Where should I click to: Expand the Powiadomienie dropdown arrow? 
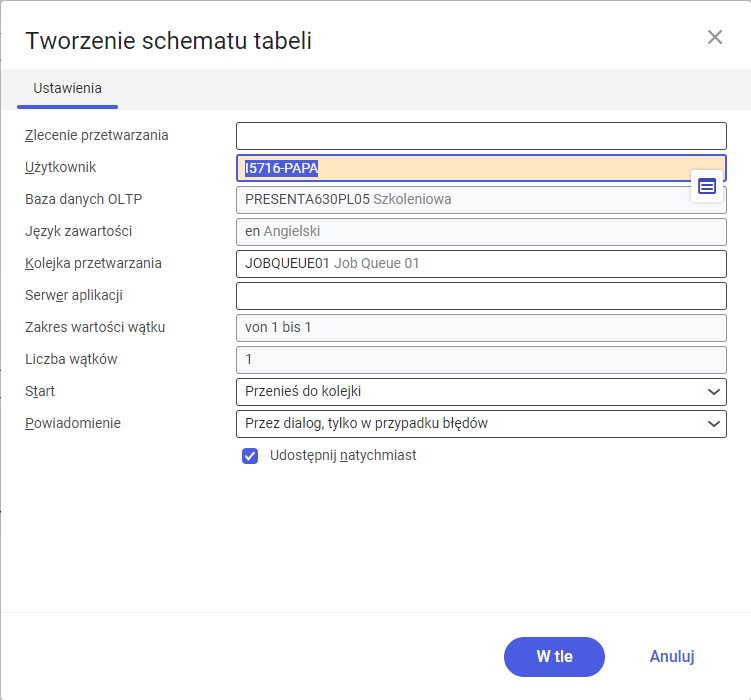[x=714, y=424]
